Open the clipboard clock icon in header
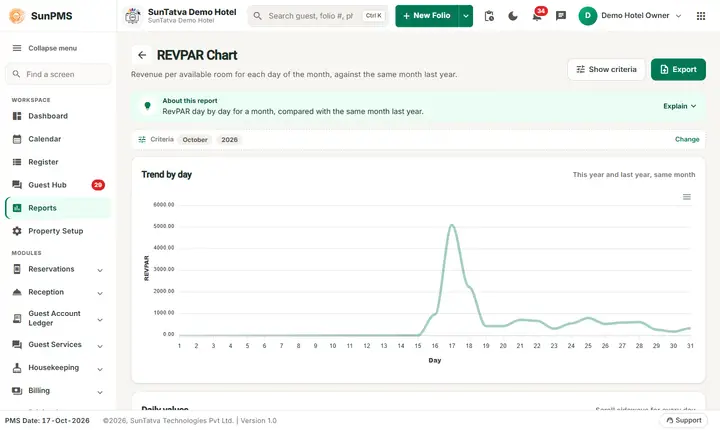The height and width of the screenshot is (430, 720). point(489,16)
